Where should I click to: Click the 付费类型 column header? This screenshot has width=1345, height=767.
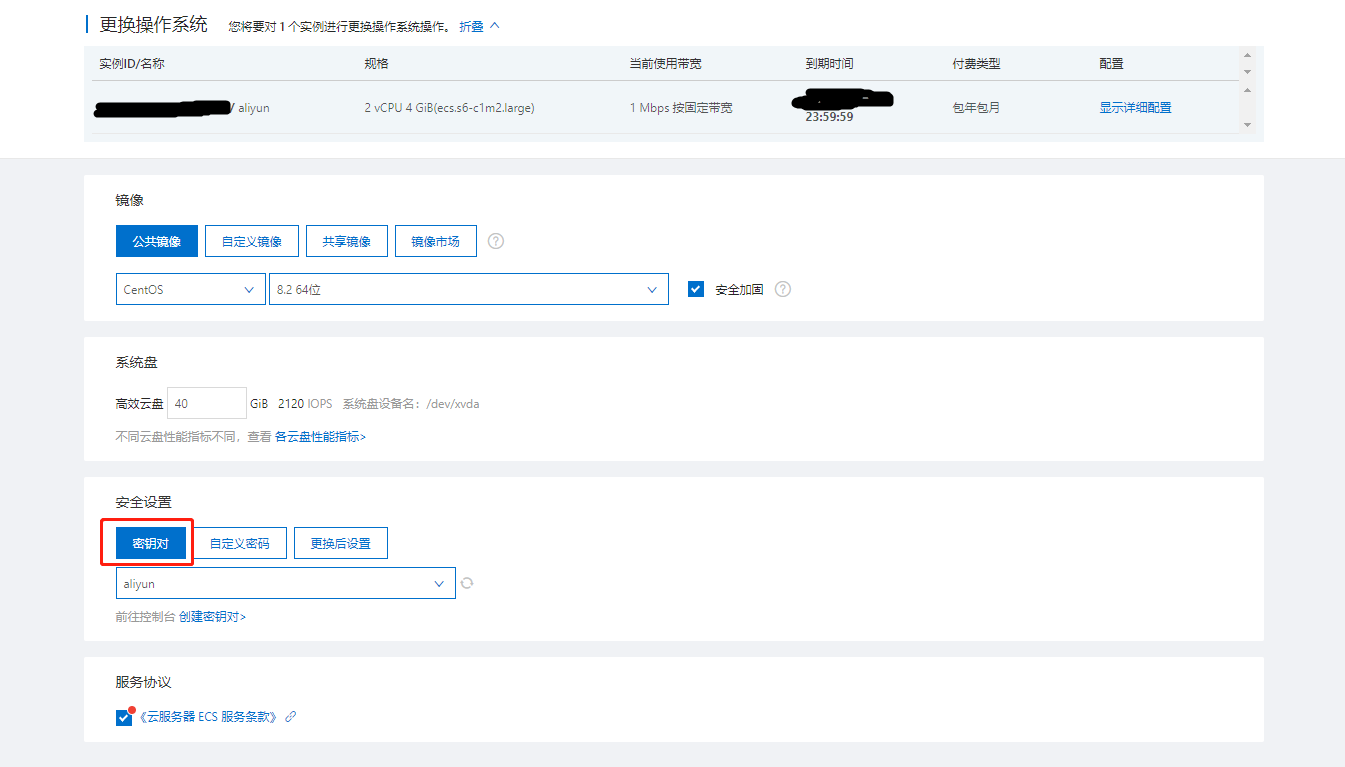(x=976, y=63)
